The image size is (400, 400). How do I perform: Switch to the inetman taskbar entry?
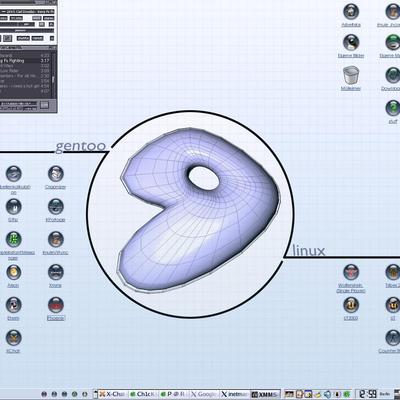[235, 394]
